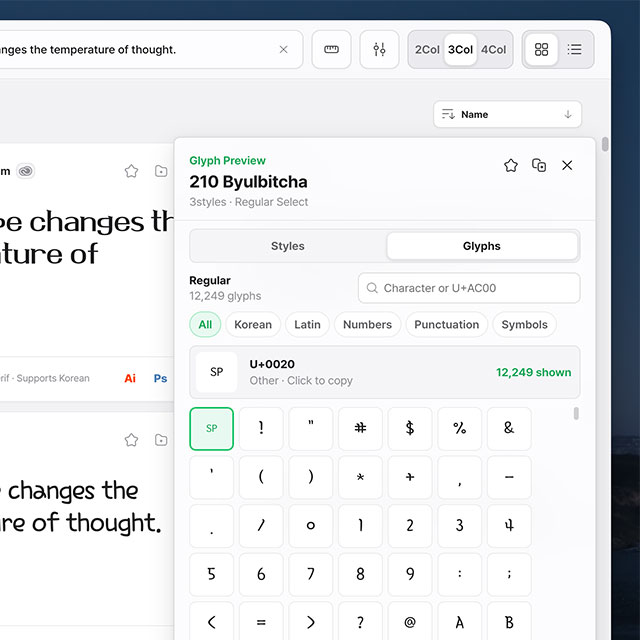Favorite 210 Byulbitcha with the star icon
This screenshot has height=640, width=640.
(511, 165)
